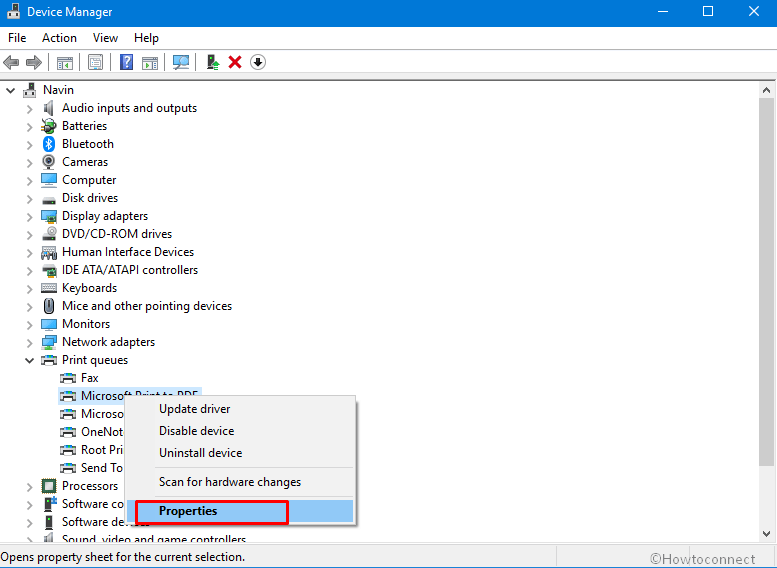The height and width of the screenshot is (568, 777).
Task: Open the View menu
Action: [x=105, y=38]
